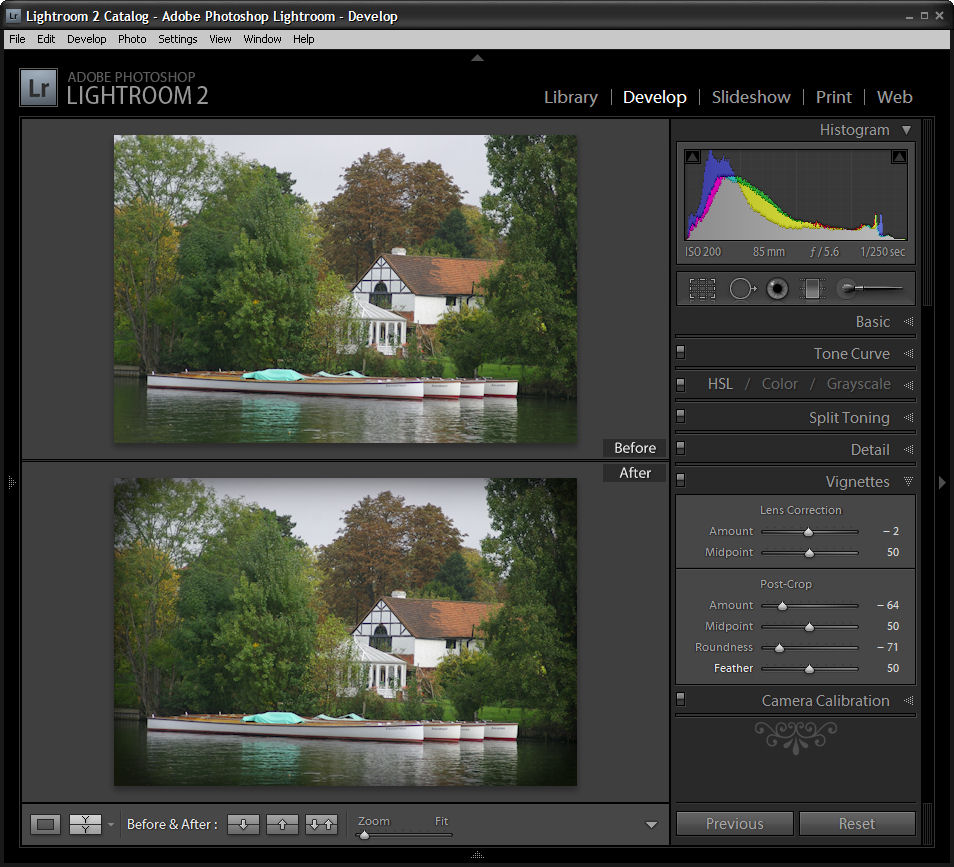Click the Before photo preview
Image resolution: width=954 pixels, height=867 pixels.
tap(346, 289)
